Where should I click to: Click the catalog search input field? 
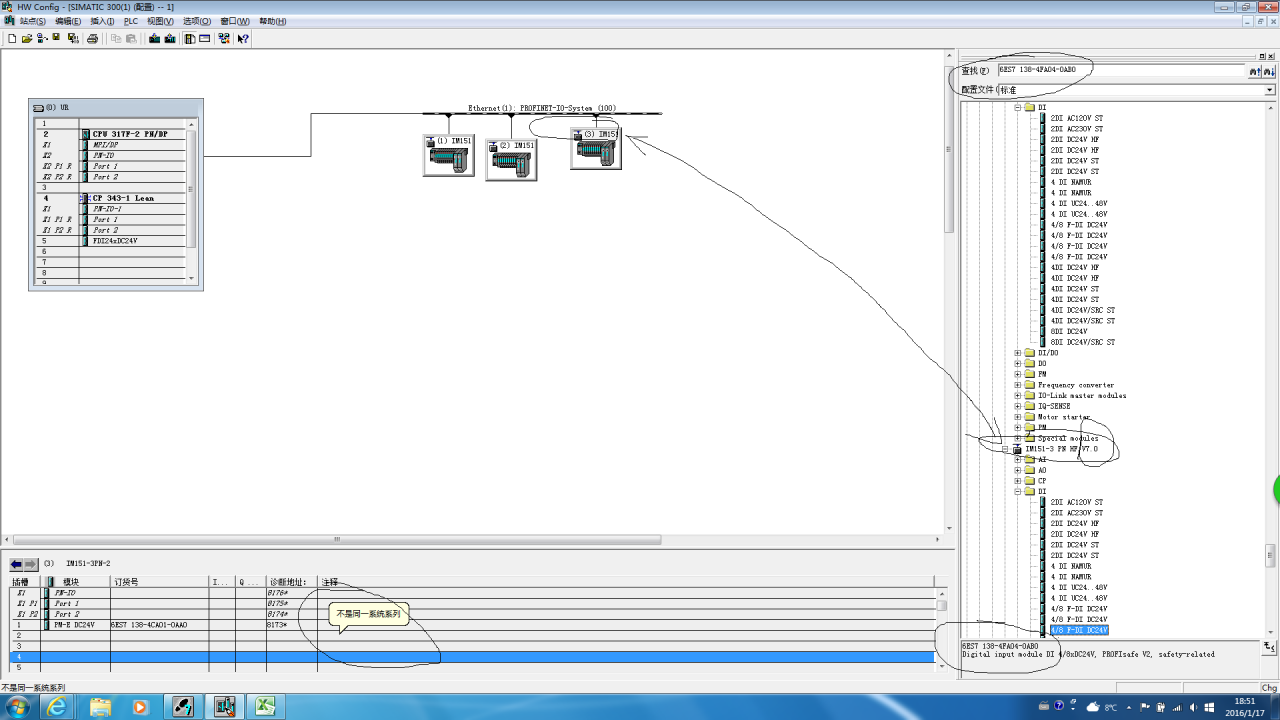[1120, 71]
